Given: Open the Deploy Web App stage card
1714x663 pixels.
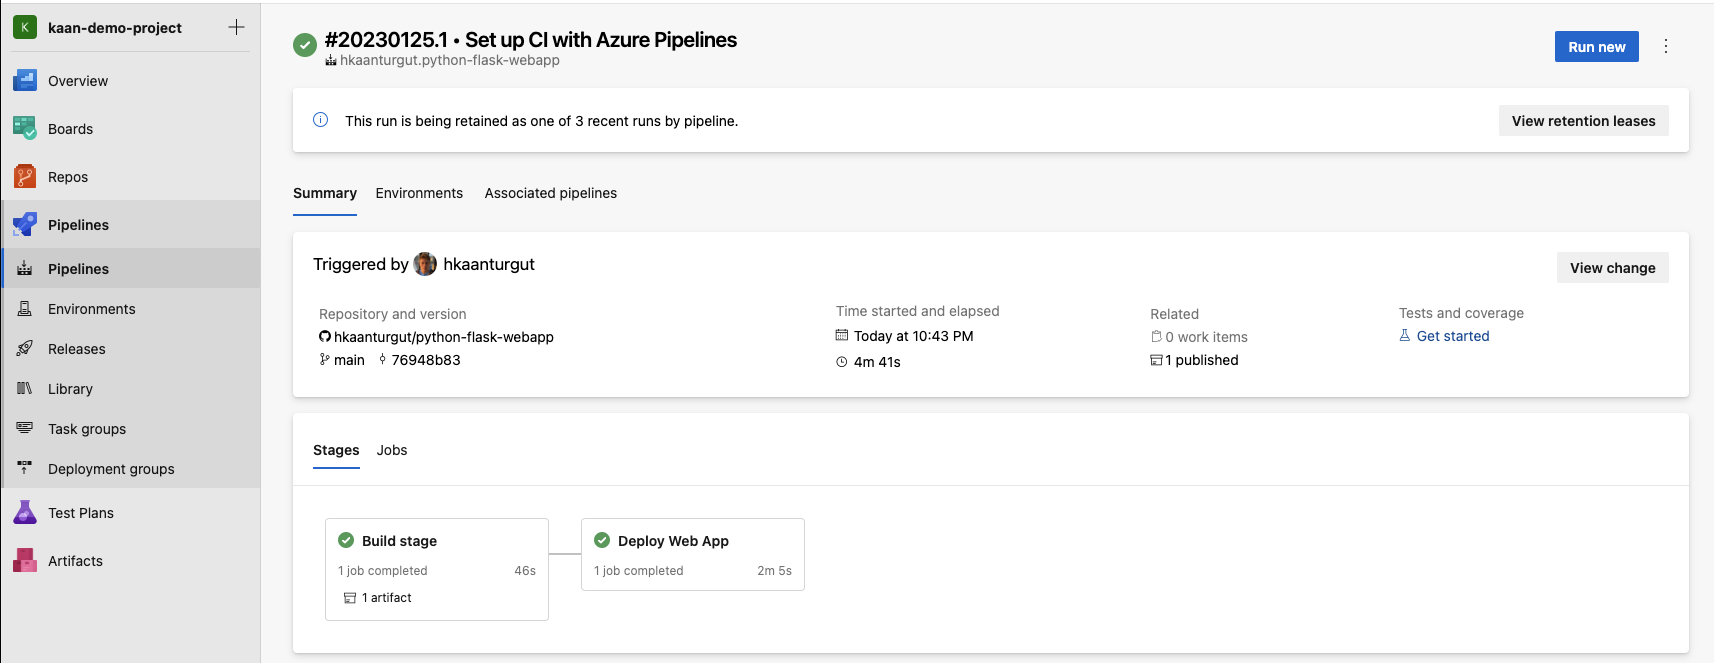Looking at the screenshot, I should [692, 542].
